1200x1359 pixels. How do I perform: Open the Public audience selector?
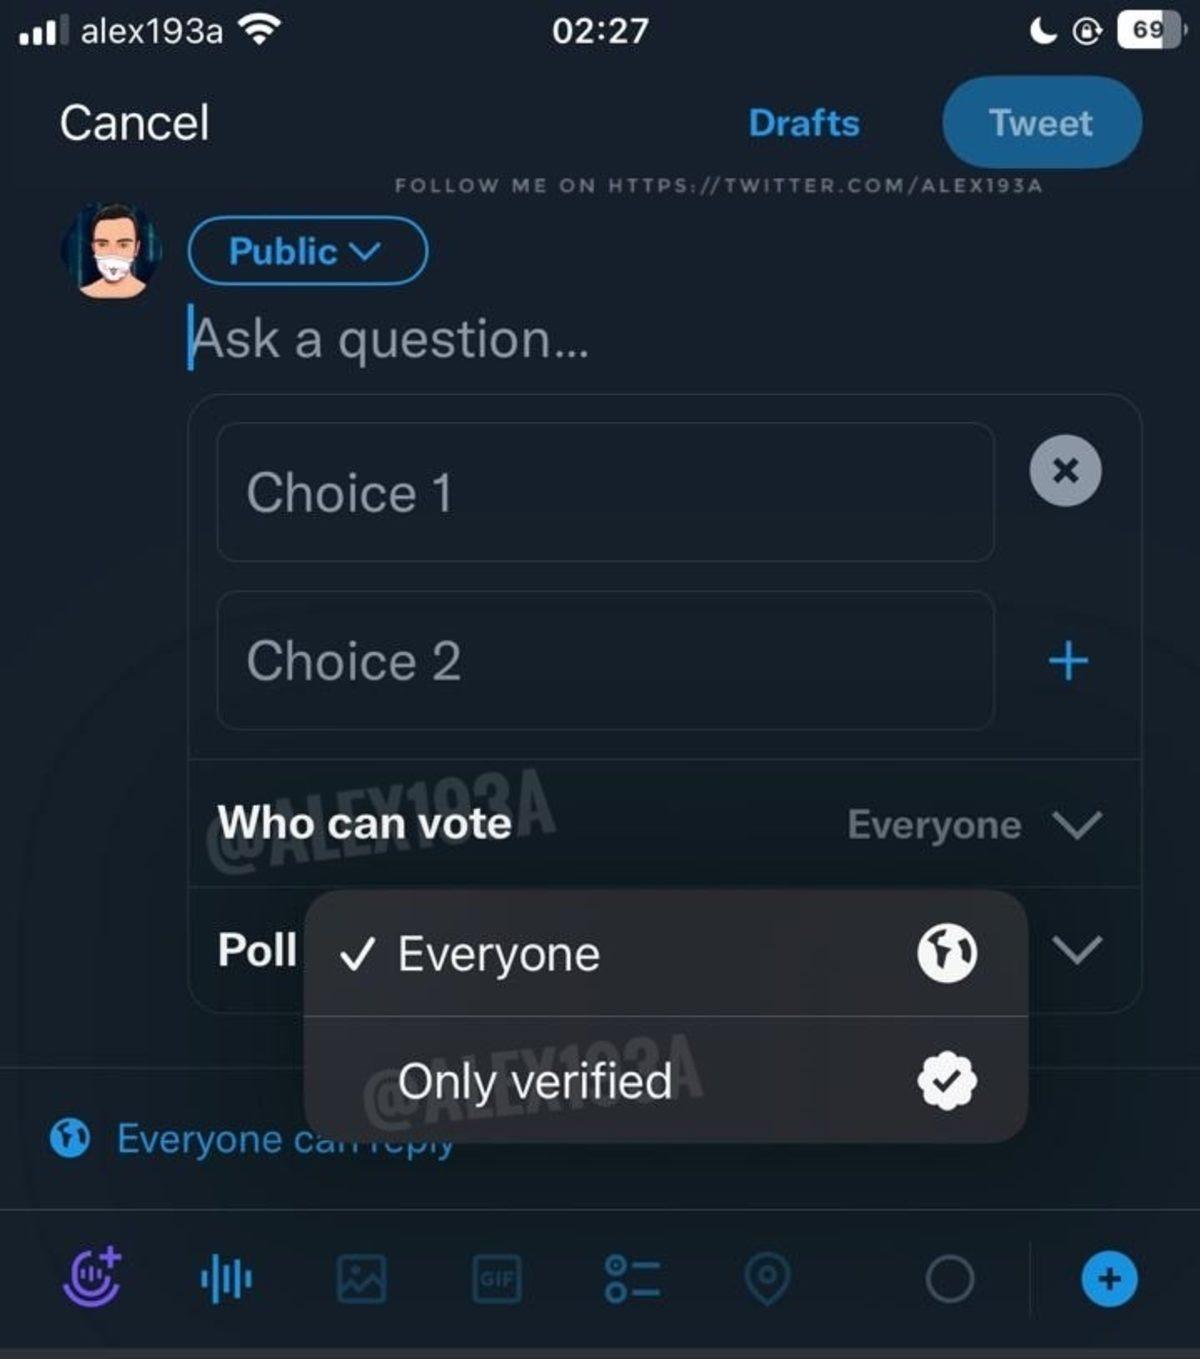point(307,252)
